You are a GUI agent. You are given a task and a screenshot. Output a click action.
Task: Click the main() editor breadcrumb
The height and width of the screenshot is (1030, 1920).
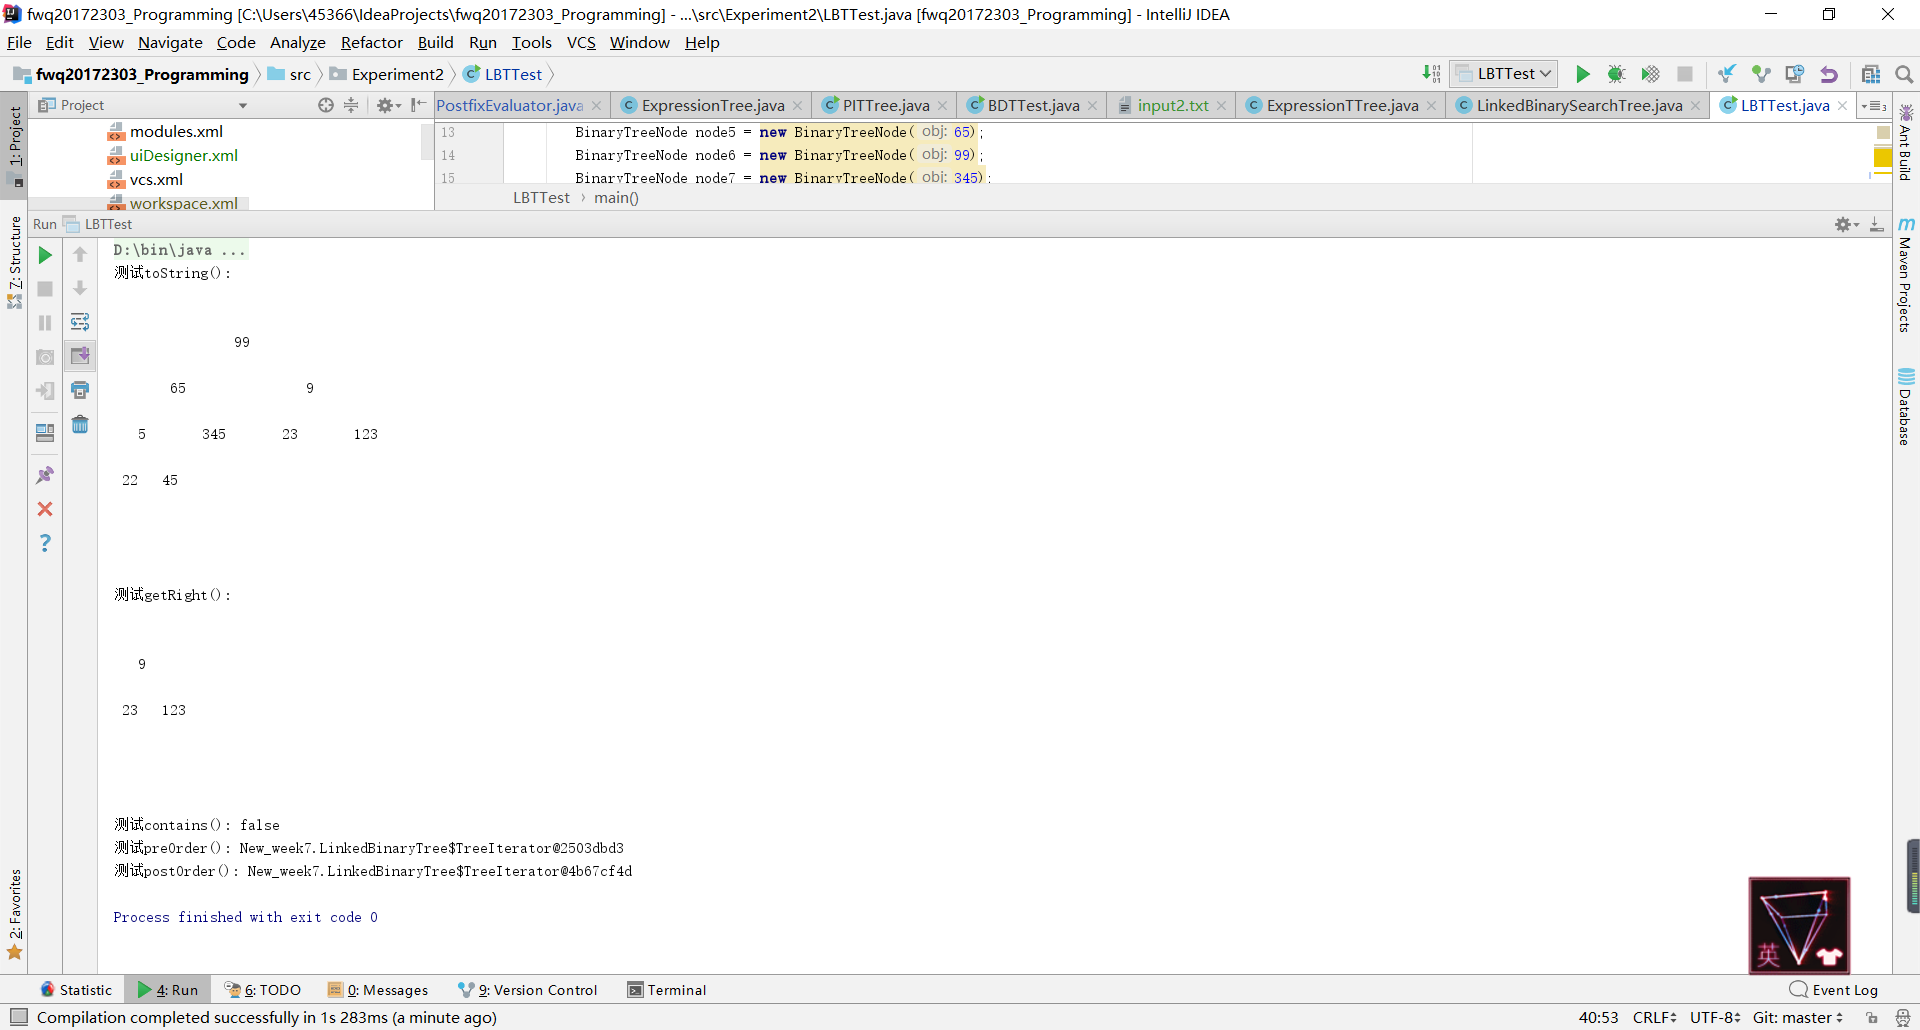(x=616, y=197)
